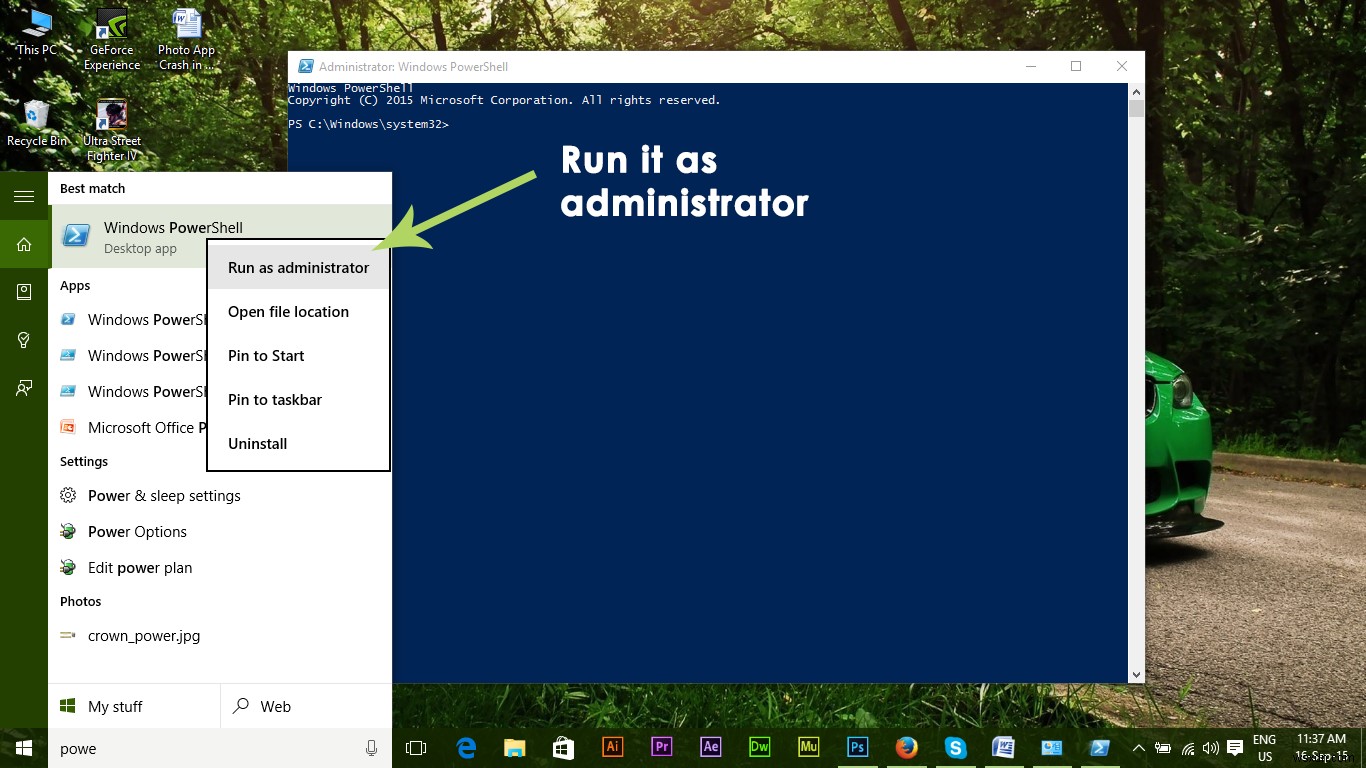The height and width of the screenshot is (768, 1366).
Task: Open the Edit power plan result
Action: point(220,568)
